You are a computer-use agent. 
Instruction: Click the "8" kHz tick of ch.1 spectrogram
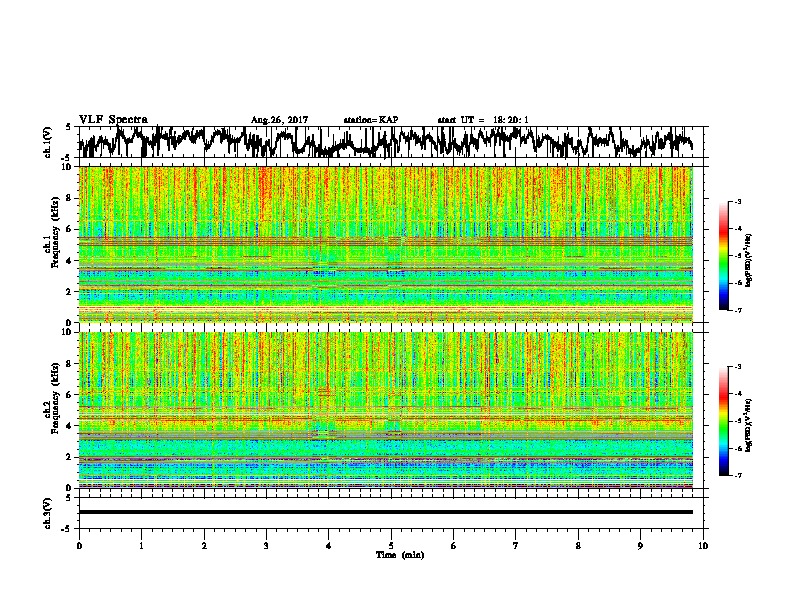pyautogui.click(x=70, y=198)
